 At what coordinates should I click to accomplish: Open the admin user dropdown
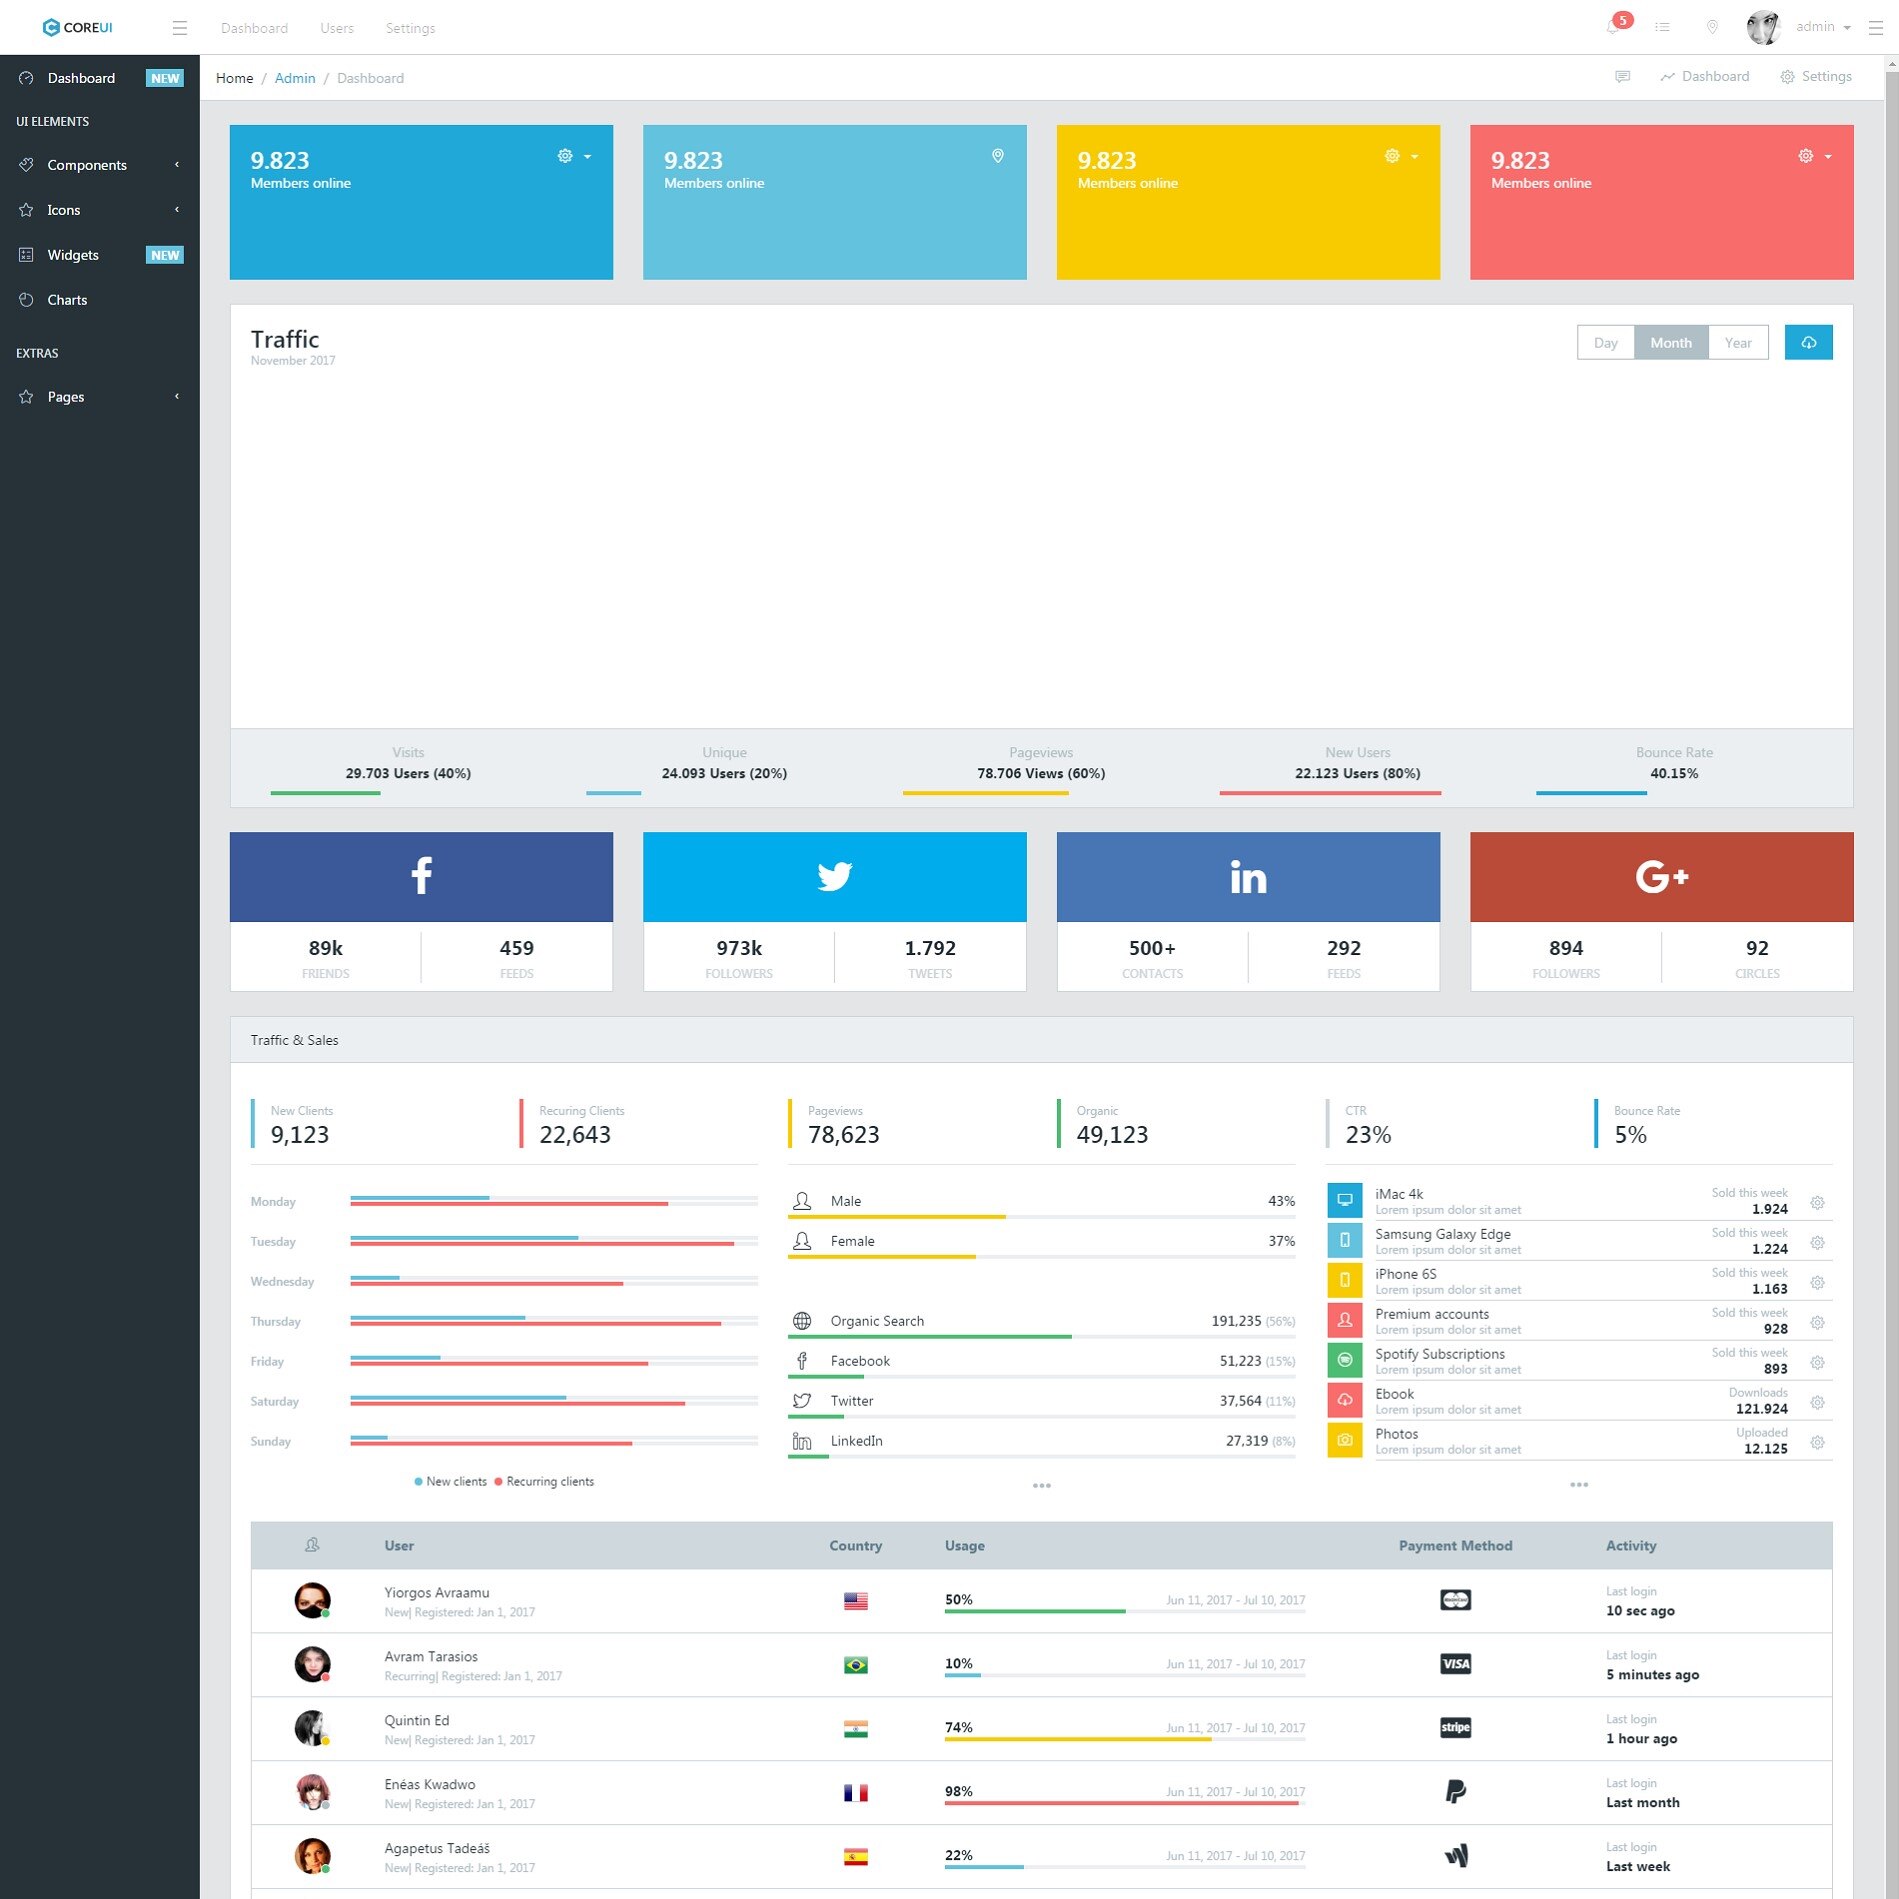tap(1800, 27)
